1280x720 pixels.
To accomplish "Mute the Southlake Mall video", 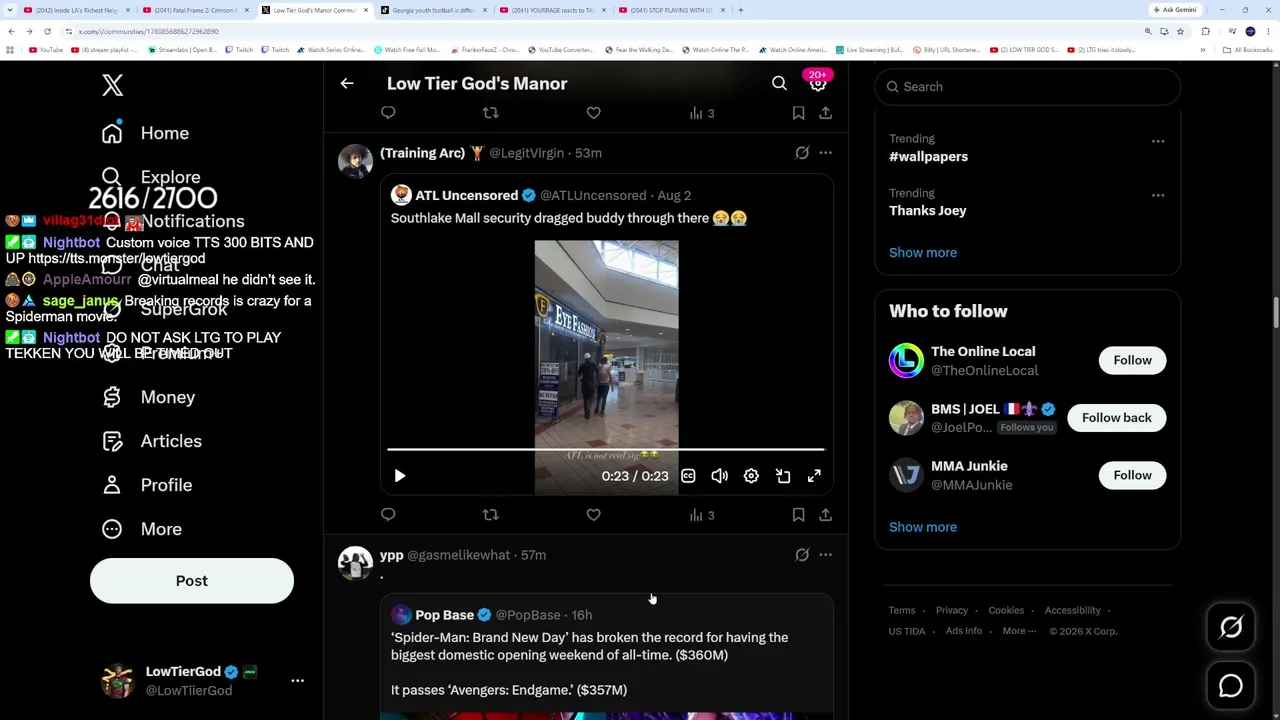I will pos(720,476).
